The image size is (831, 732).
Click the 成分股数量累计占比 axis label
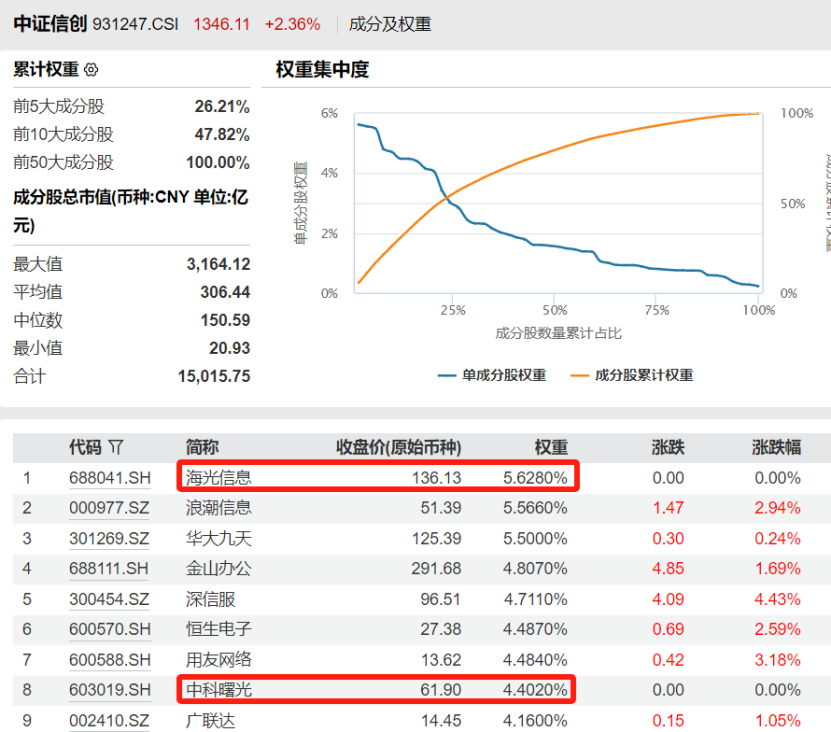558,333
